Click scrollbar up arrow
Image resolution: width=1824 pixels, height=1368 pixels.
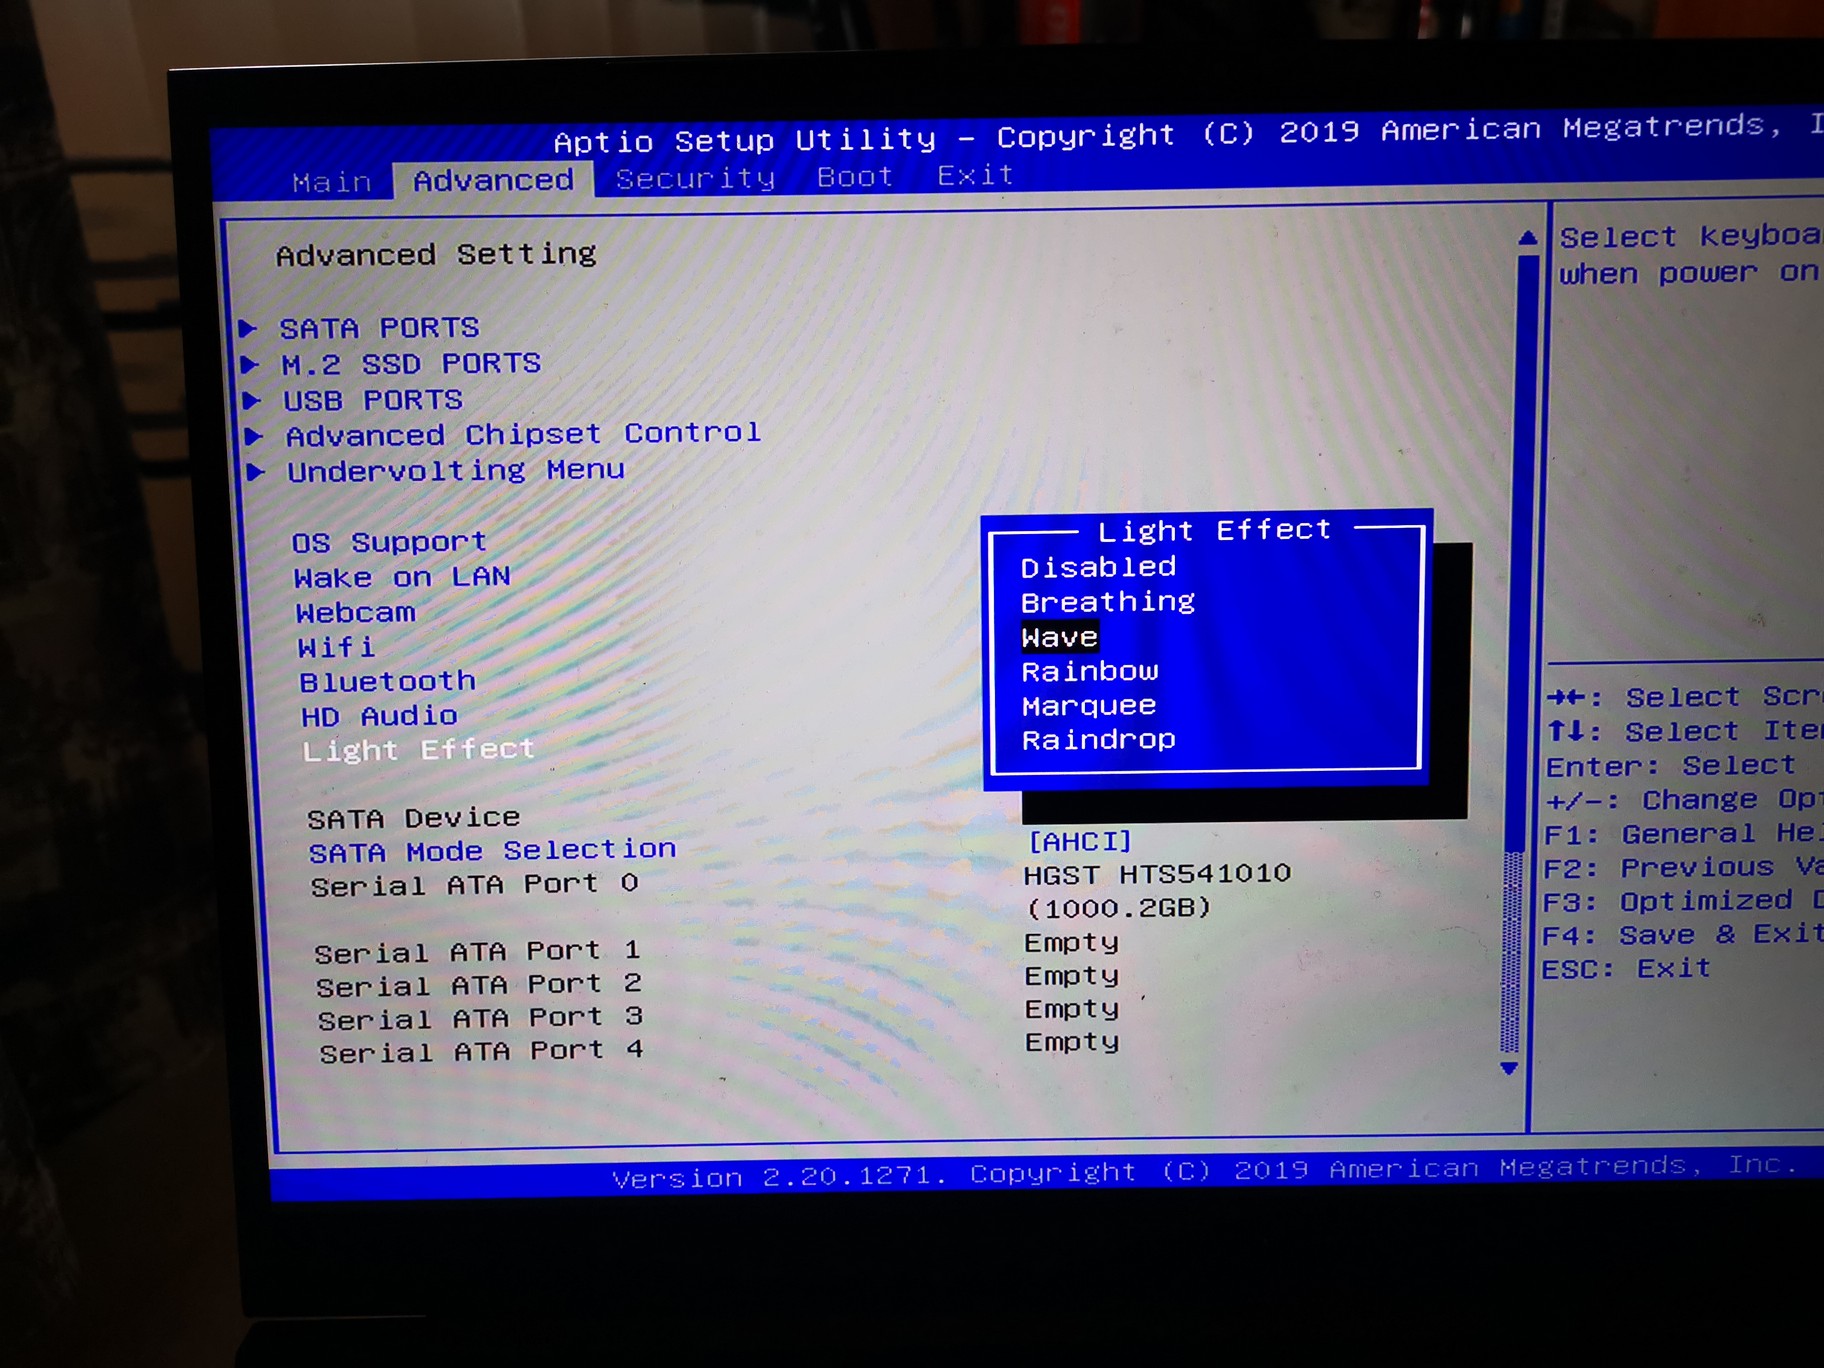pos(1527,238)
